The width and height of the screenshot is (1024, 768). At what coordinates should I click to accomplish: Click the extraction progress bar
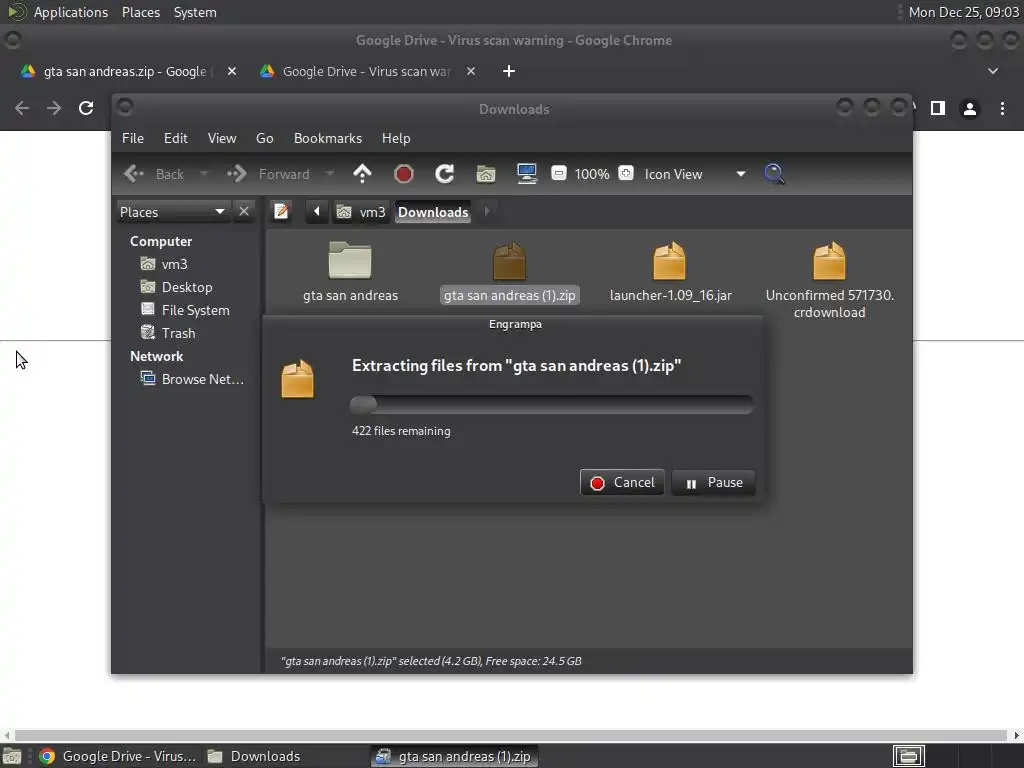pyautogui.click(x=552, y=404)
